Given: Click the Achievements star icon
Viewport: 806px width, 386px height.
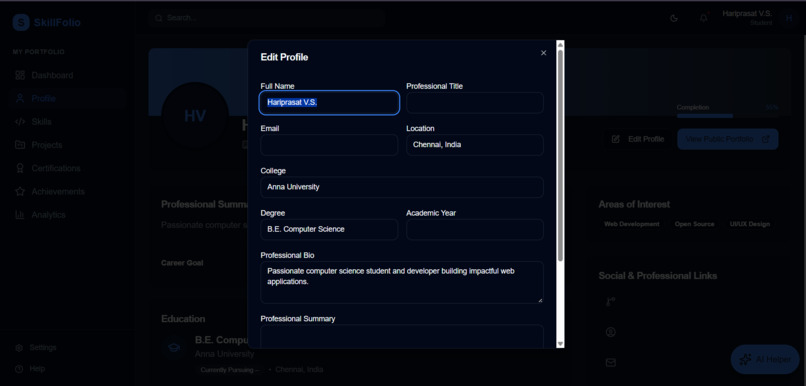Looking at the screenshot, I should pos(20,192).
